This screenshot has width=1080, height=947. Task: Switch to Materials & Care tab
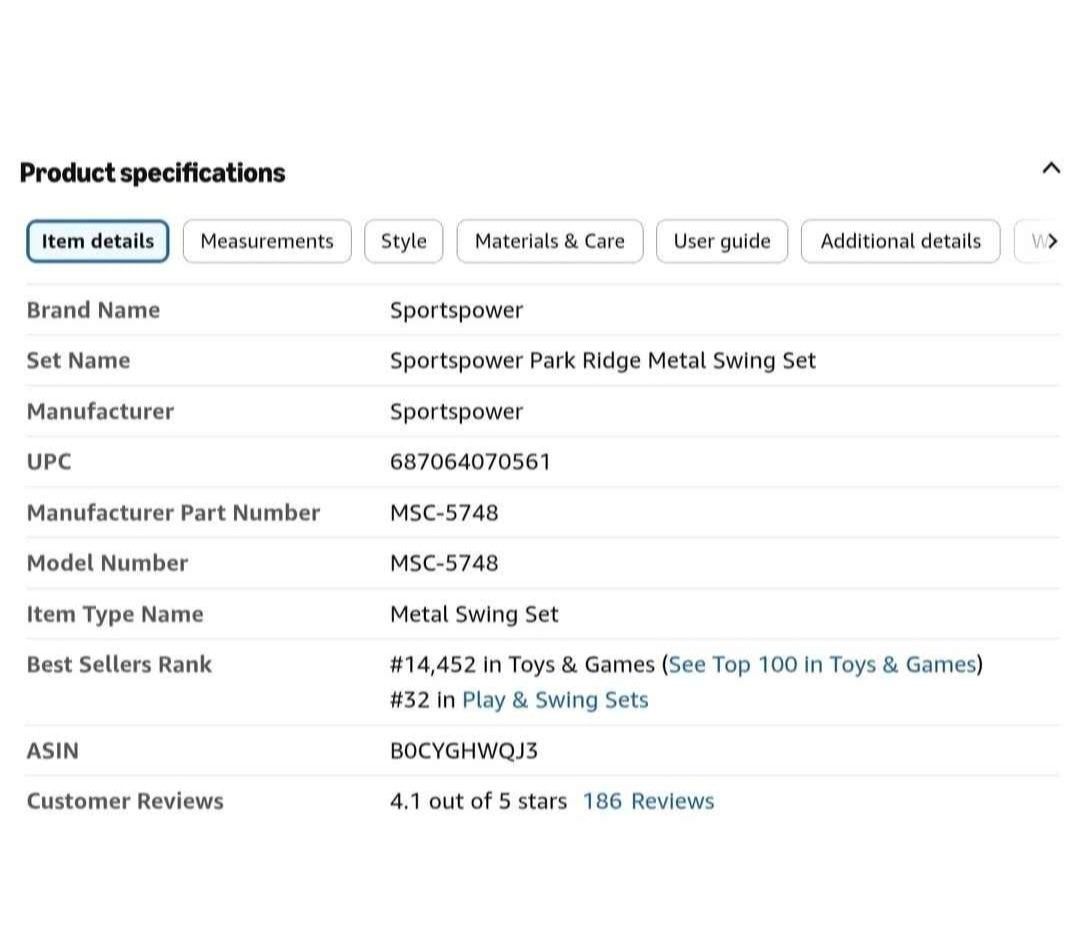[x=550, y=241]
